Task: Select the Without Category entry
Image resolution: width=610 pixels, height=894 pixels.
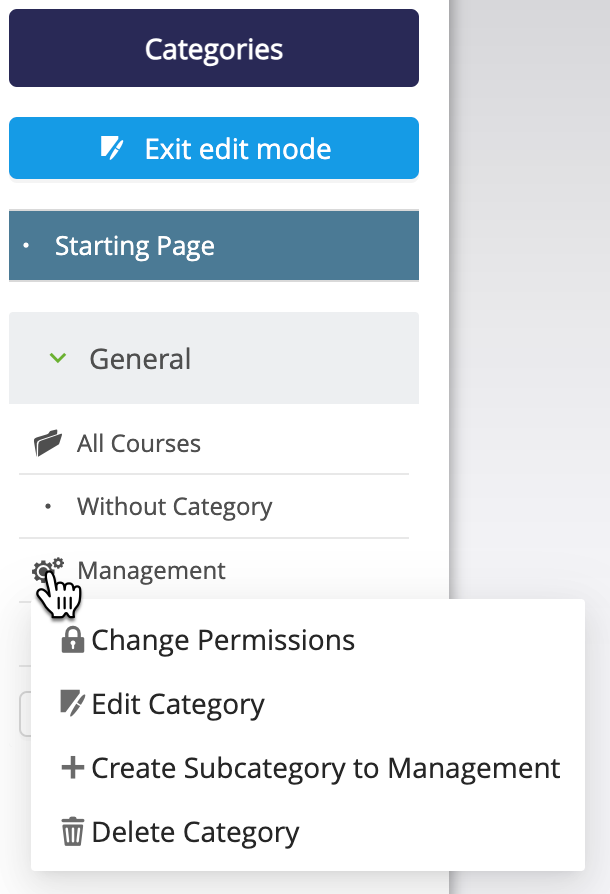Action: (174, 507)
